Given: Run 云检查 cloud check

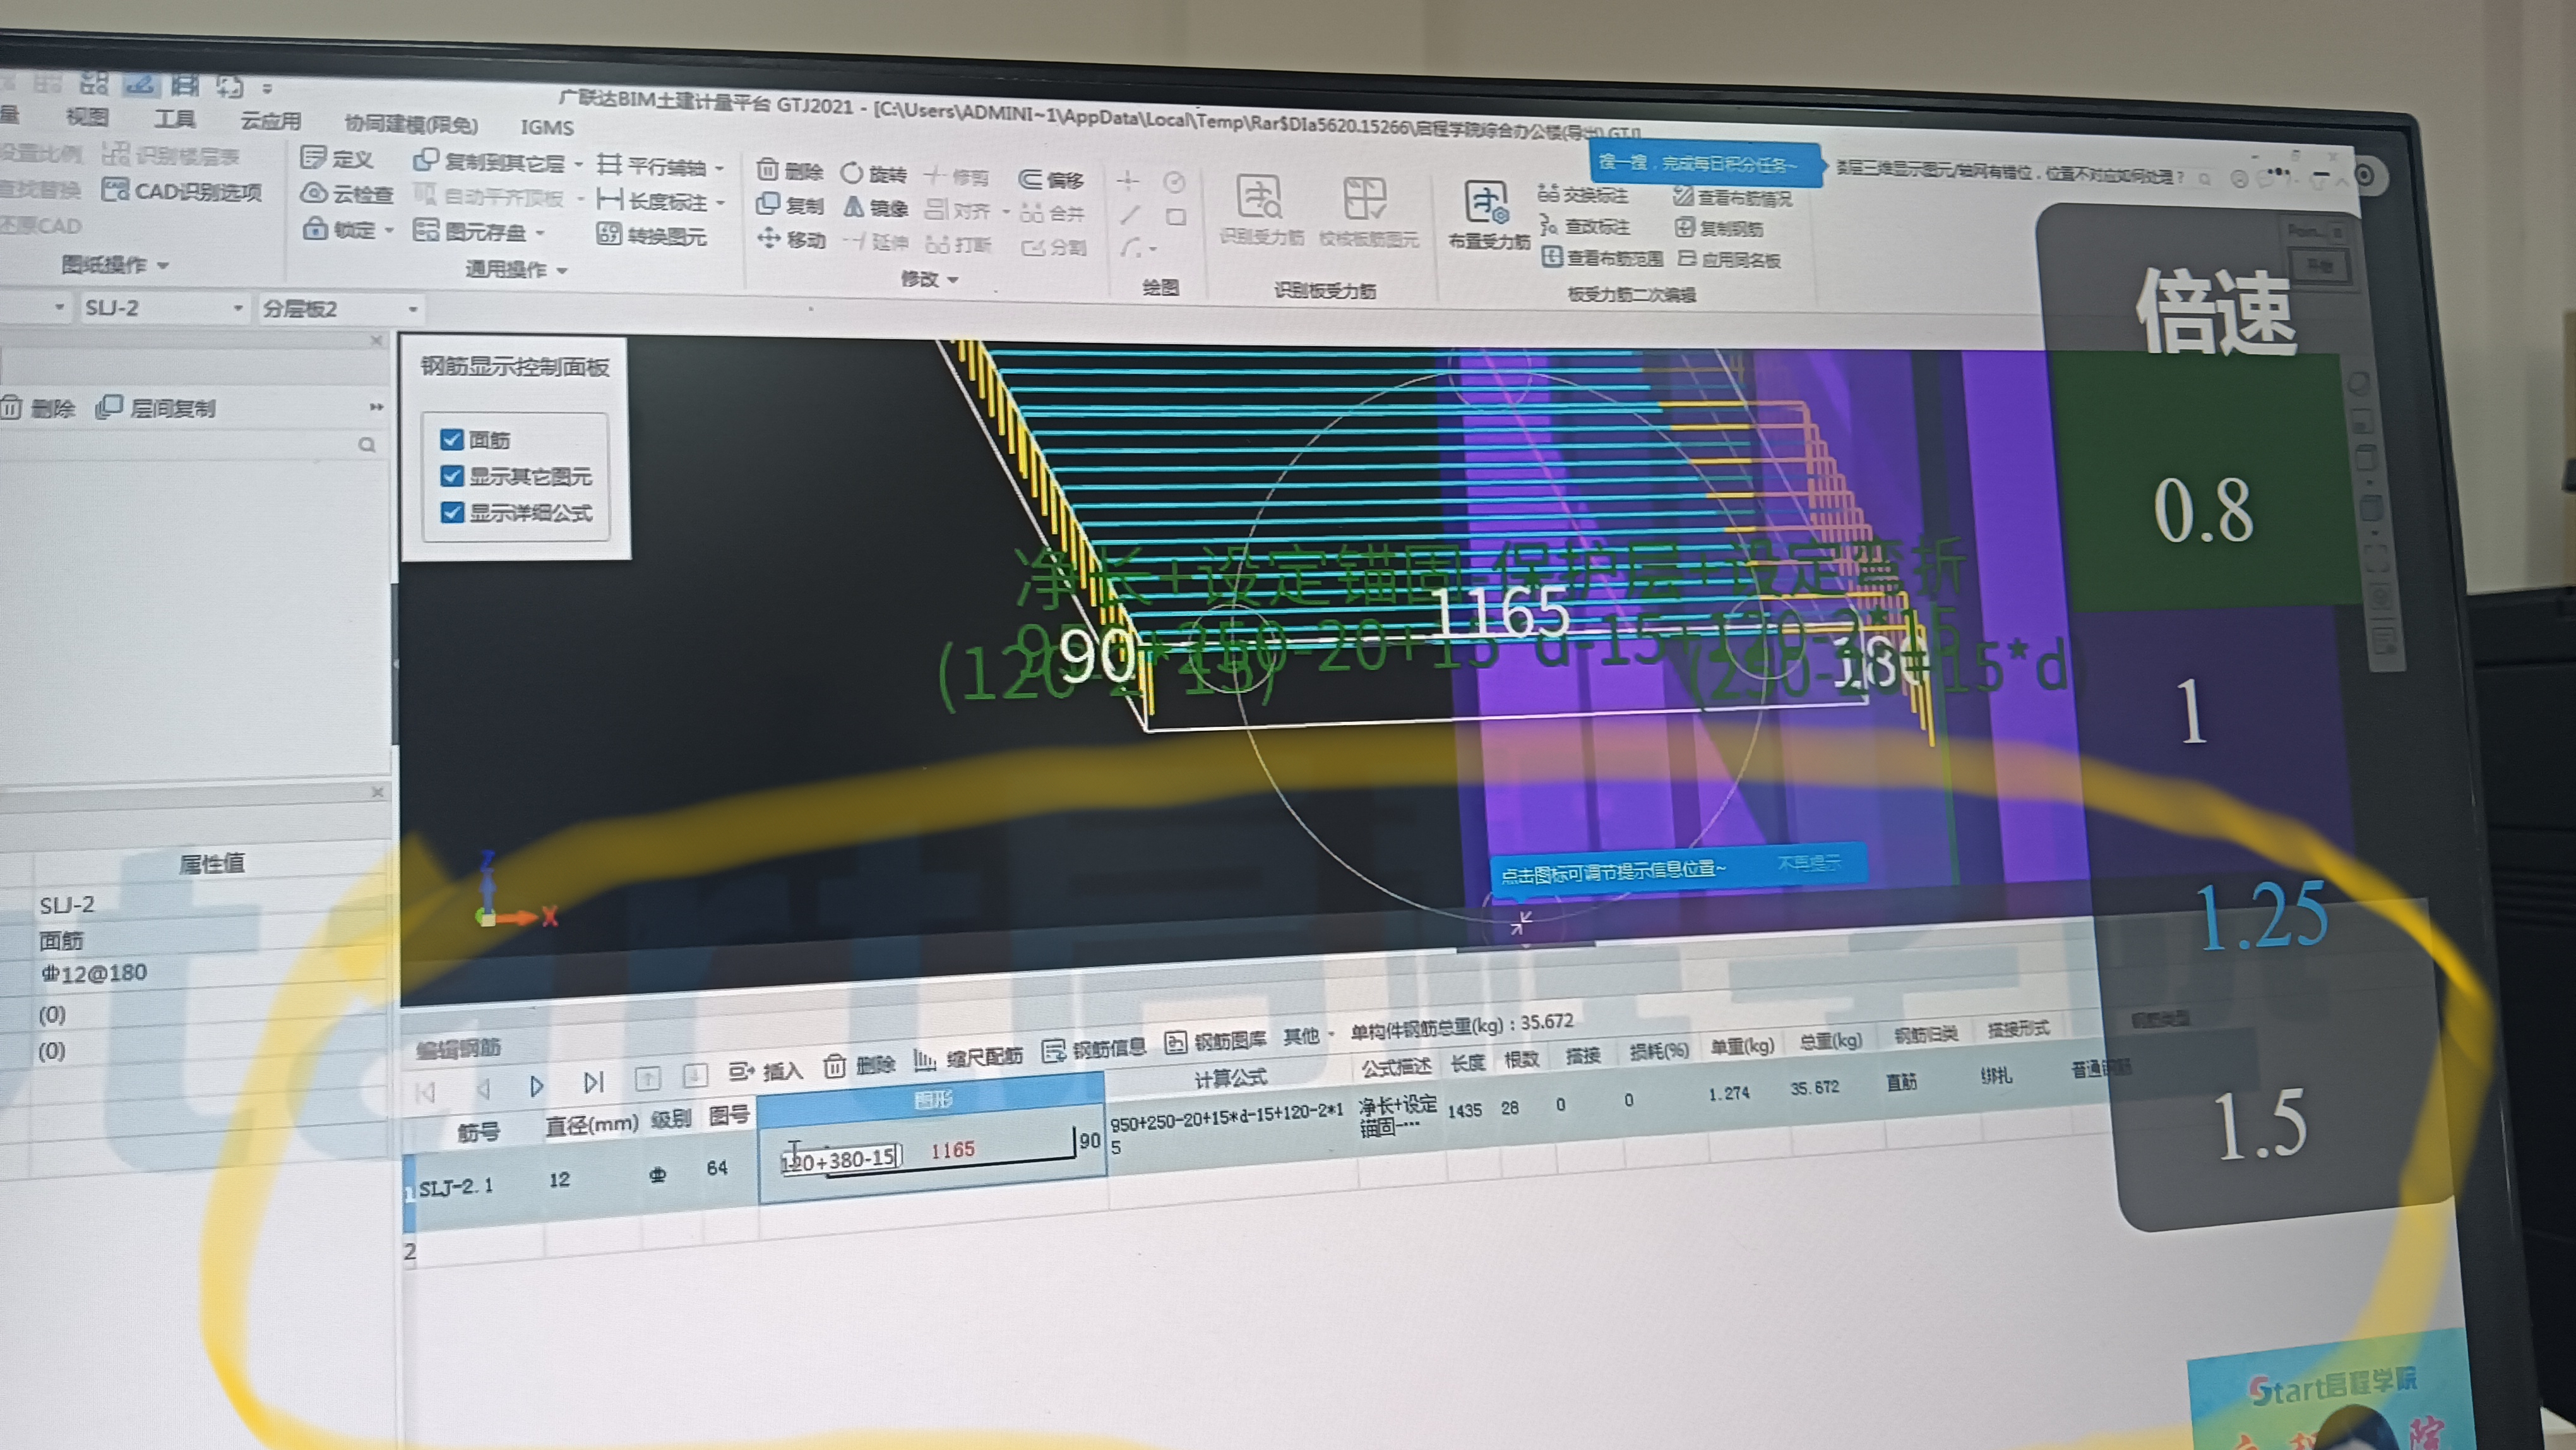Looking at the screenshot, I should [347, 193].
